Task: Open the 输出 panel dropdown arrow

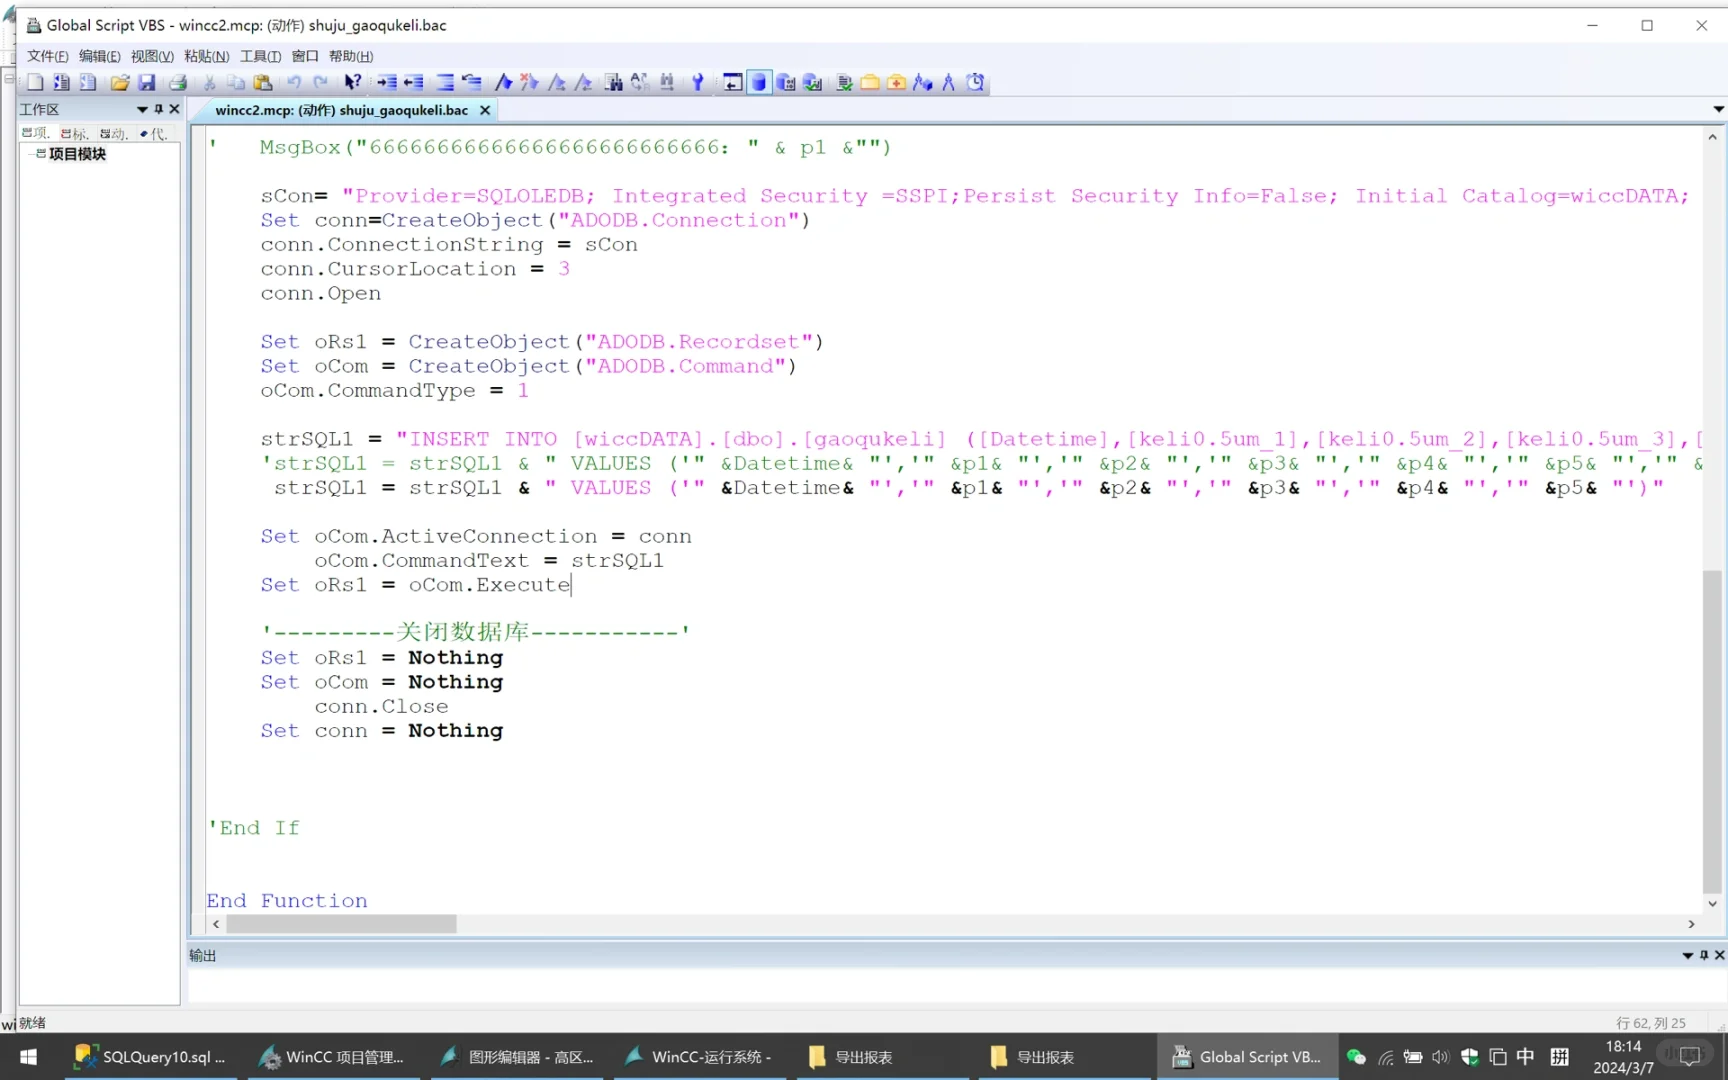Action: [1688, 955]
